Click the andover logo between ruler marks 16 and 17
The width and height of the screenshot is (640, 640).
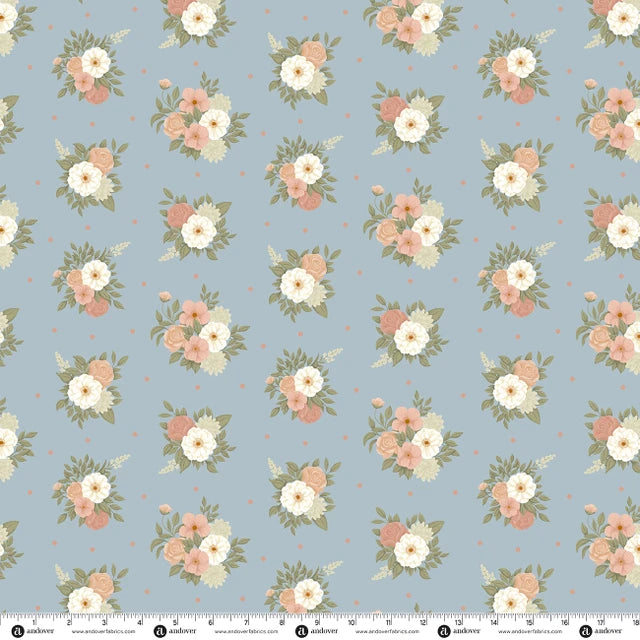point(586,631)
